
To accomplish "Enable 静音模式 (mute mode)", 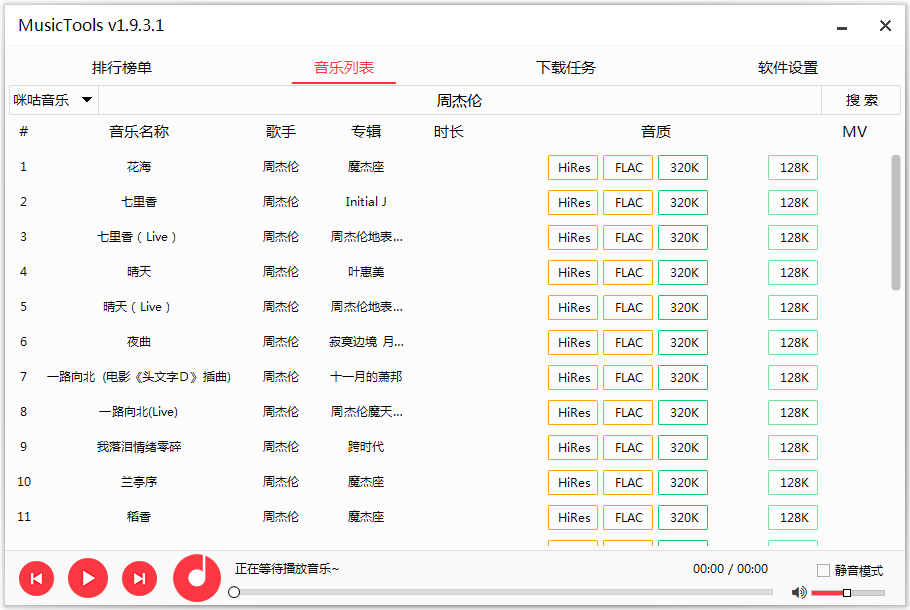I will pyautogui.click(x=823, y=570).
